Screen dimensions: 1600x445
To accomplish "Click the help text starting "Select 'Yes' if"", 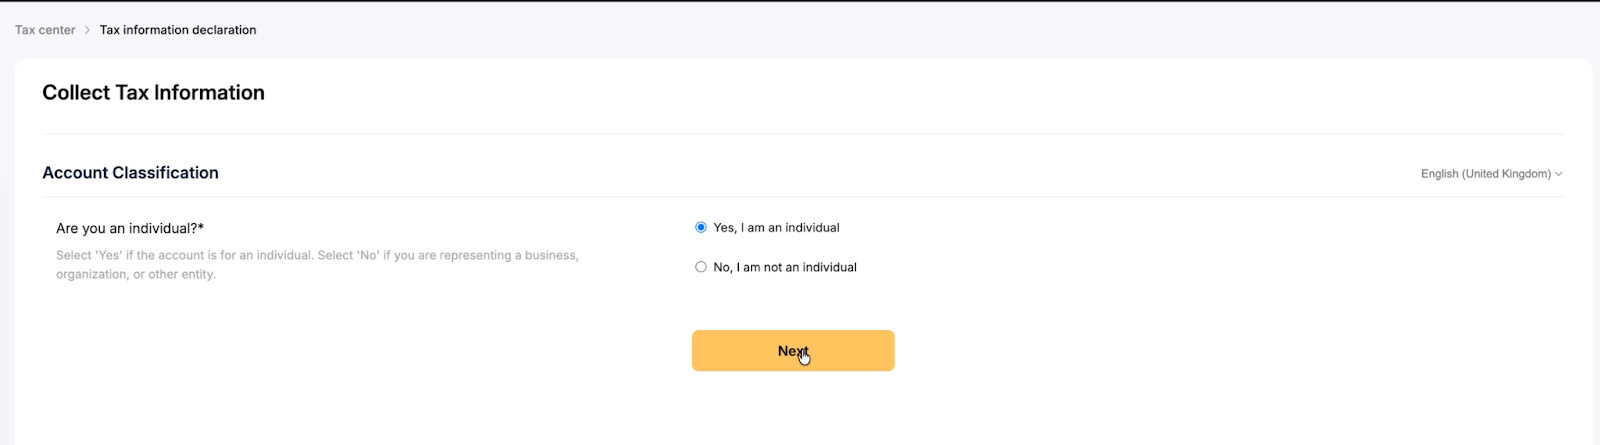I will pos(317,256).
